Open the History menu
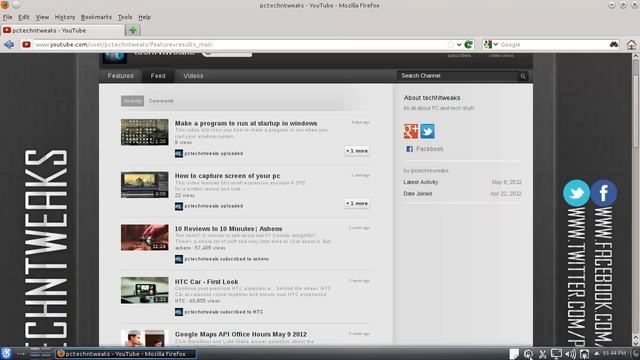640x360 pixels. pos(65,17)
